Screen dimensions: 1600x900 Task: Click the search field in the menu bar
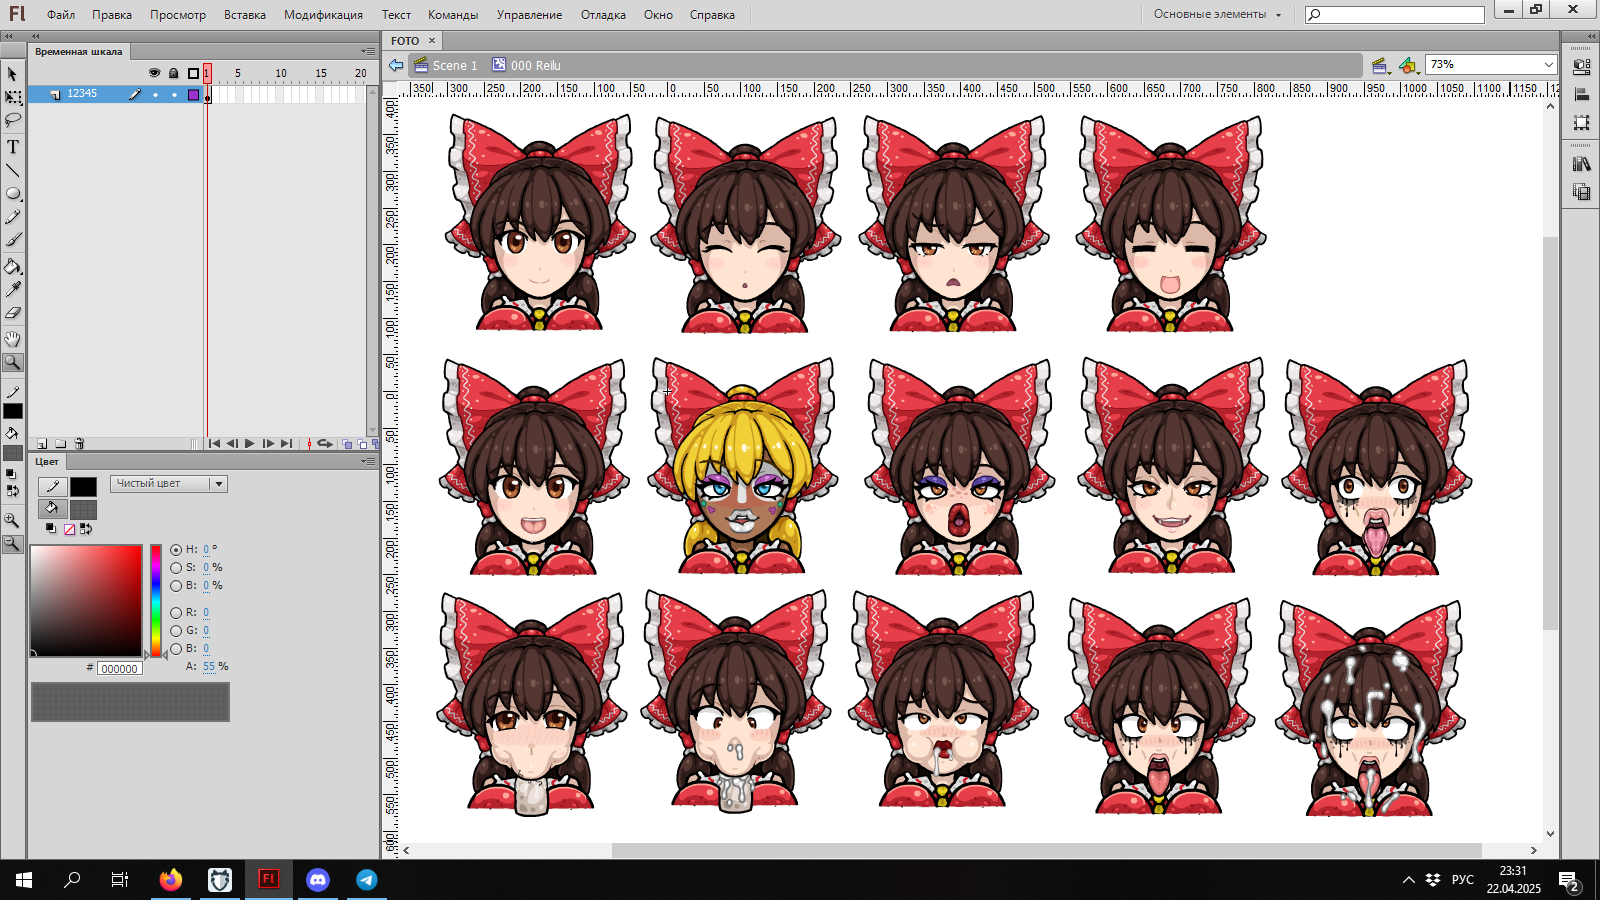pyautogui.click(x=1395, y=14)
